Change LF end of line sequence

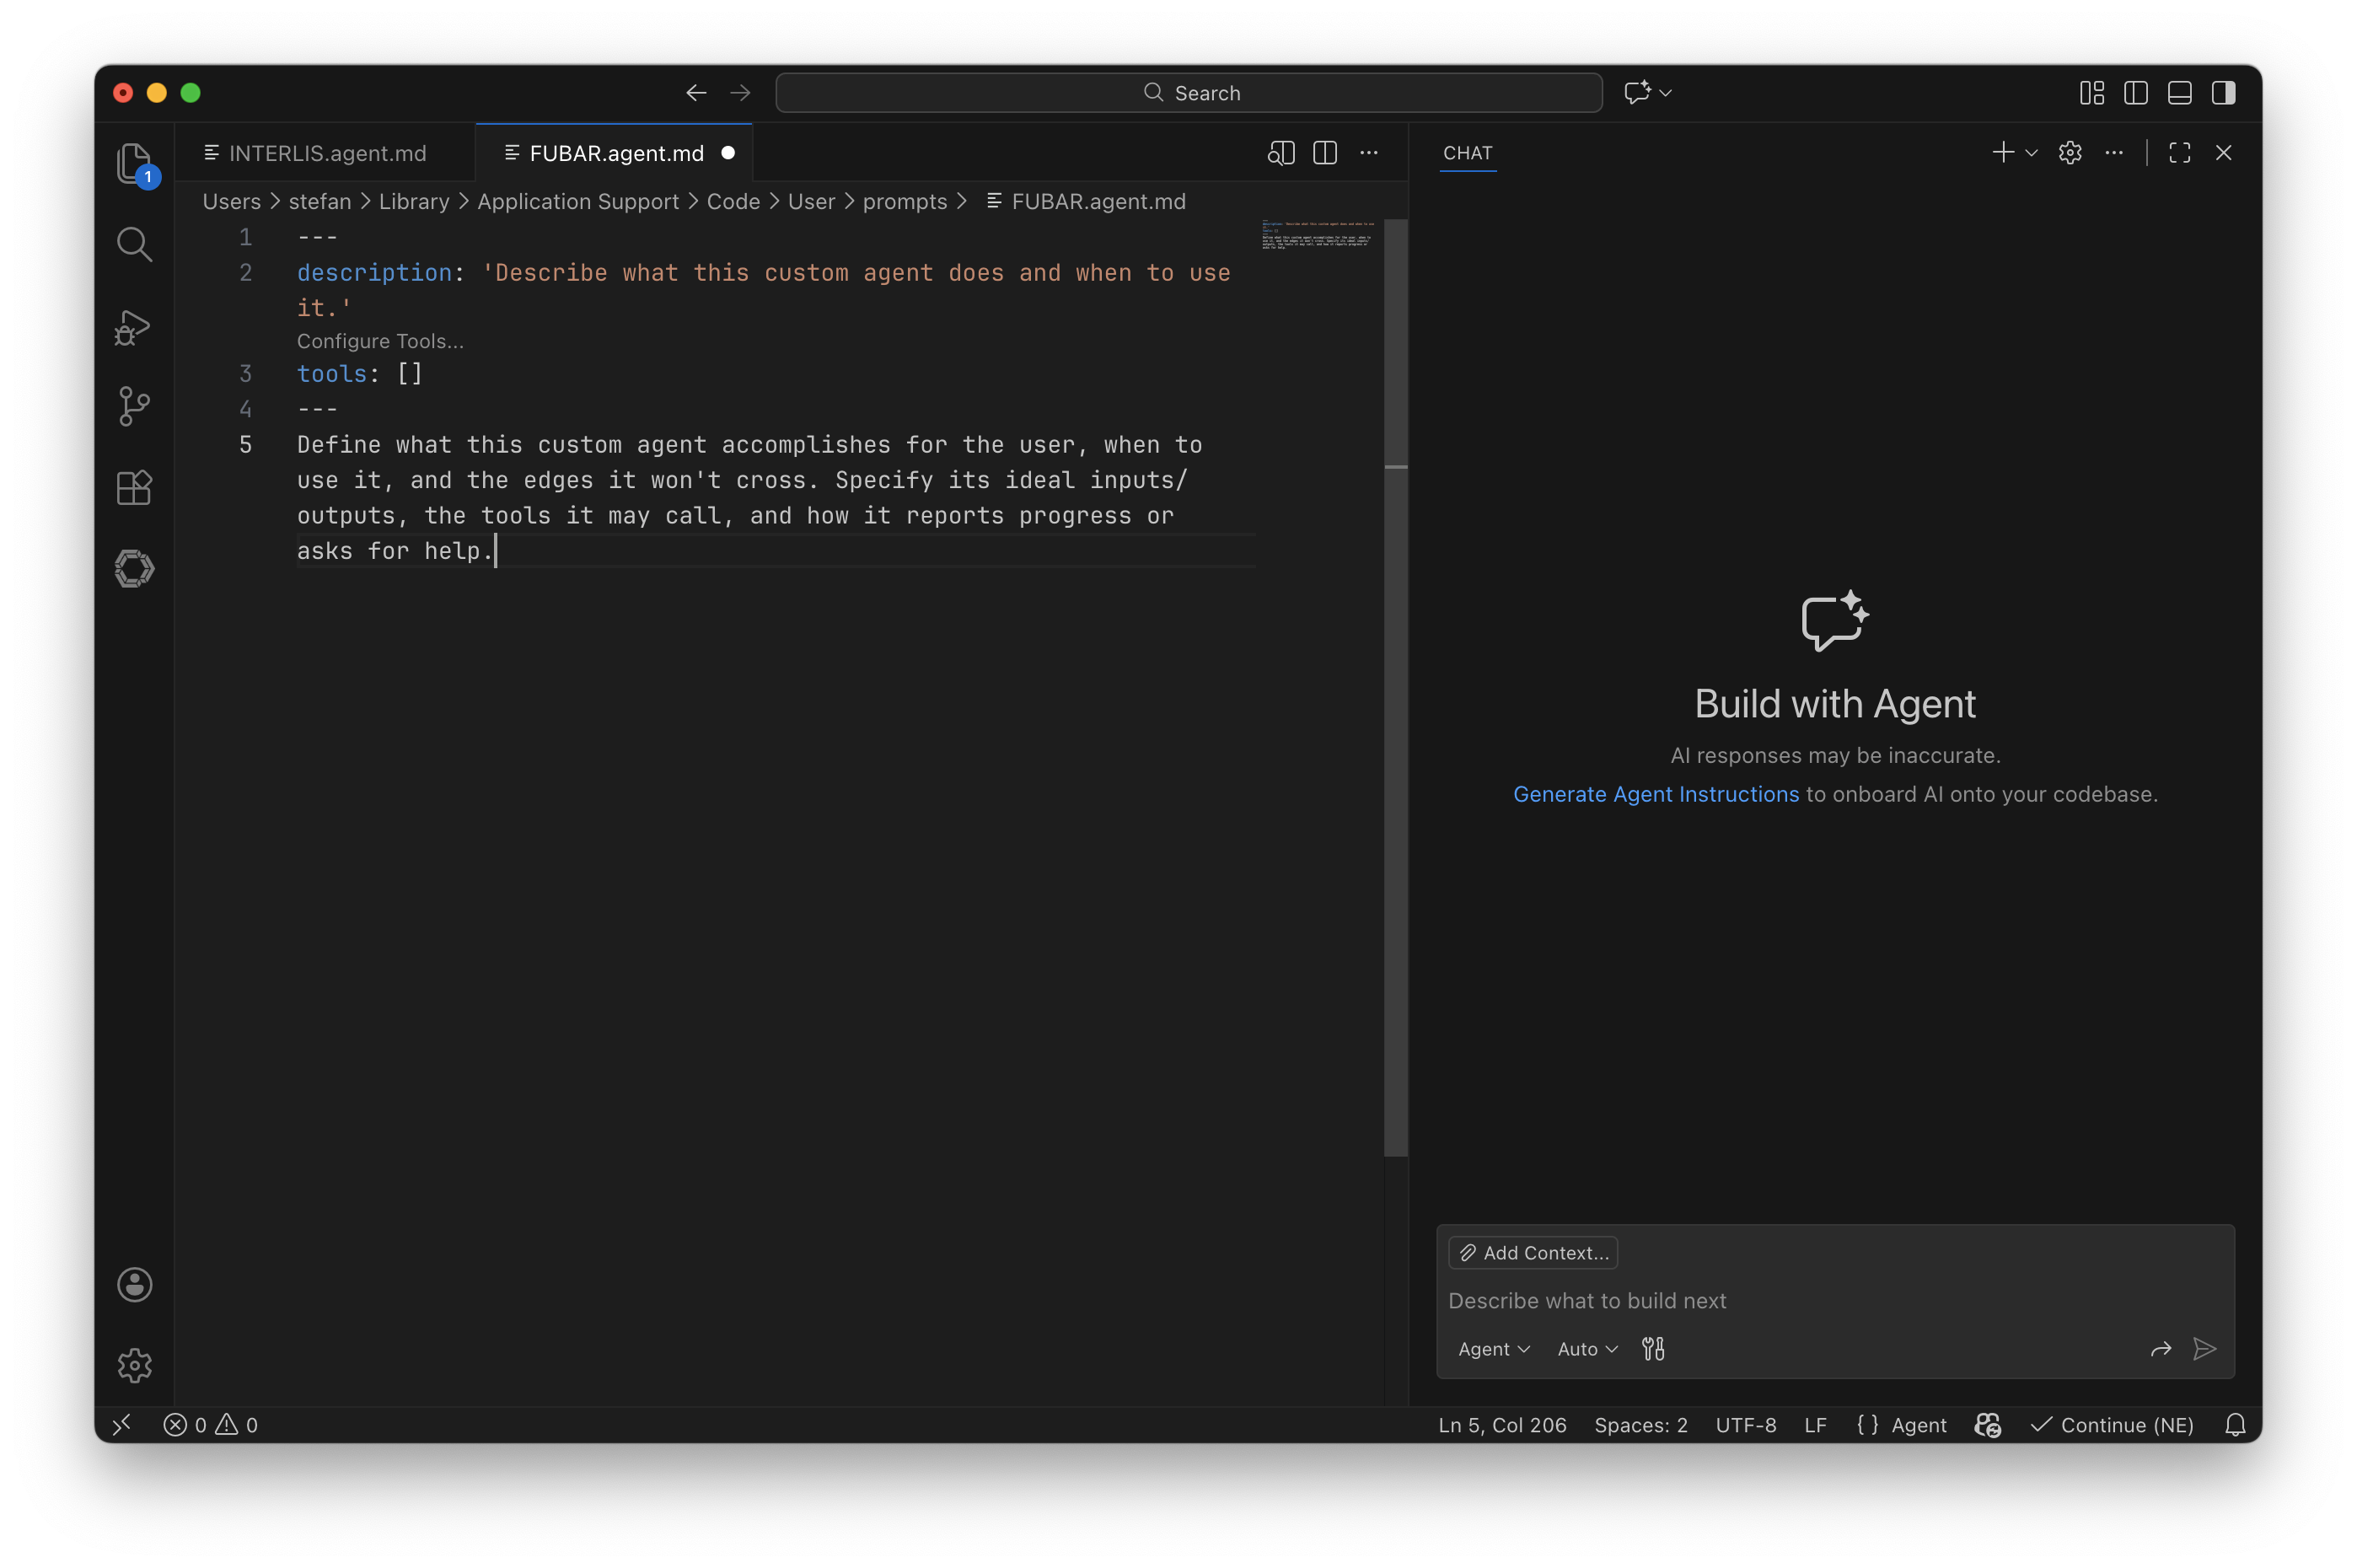coord(1815,1425)
